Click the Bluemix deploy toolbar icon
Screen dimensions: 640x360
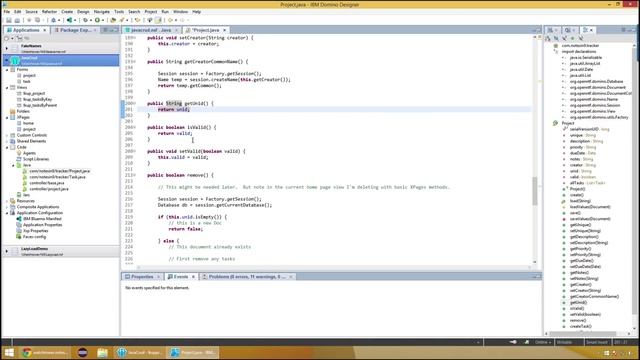(x=69, y=20)
